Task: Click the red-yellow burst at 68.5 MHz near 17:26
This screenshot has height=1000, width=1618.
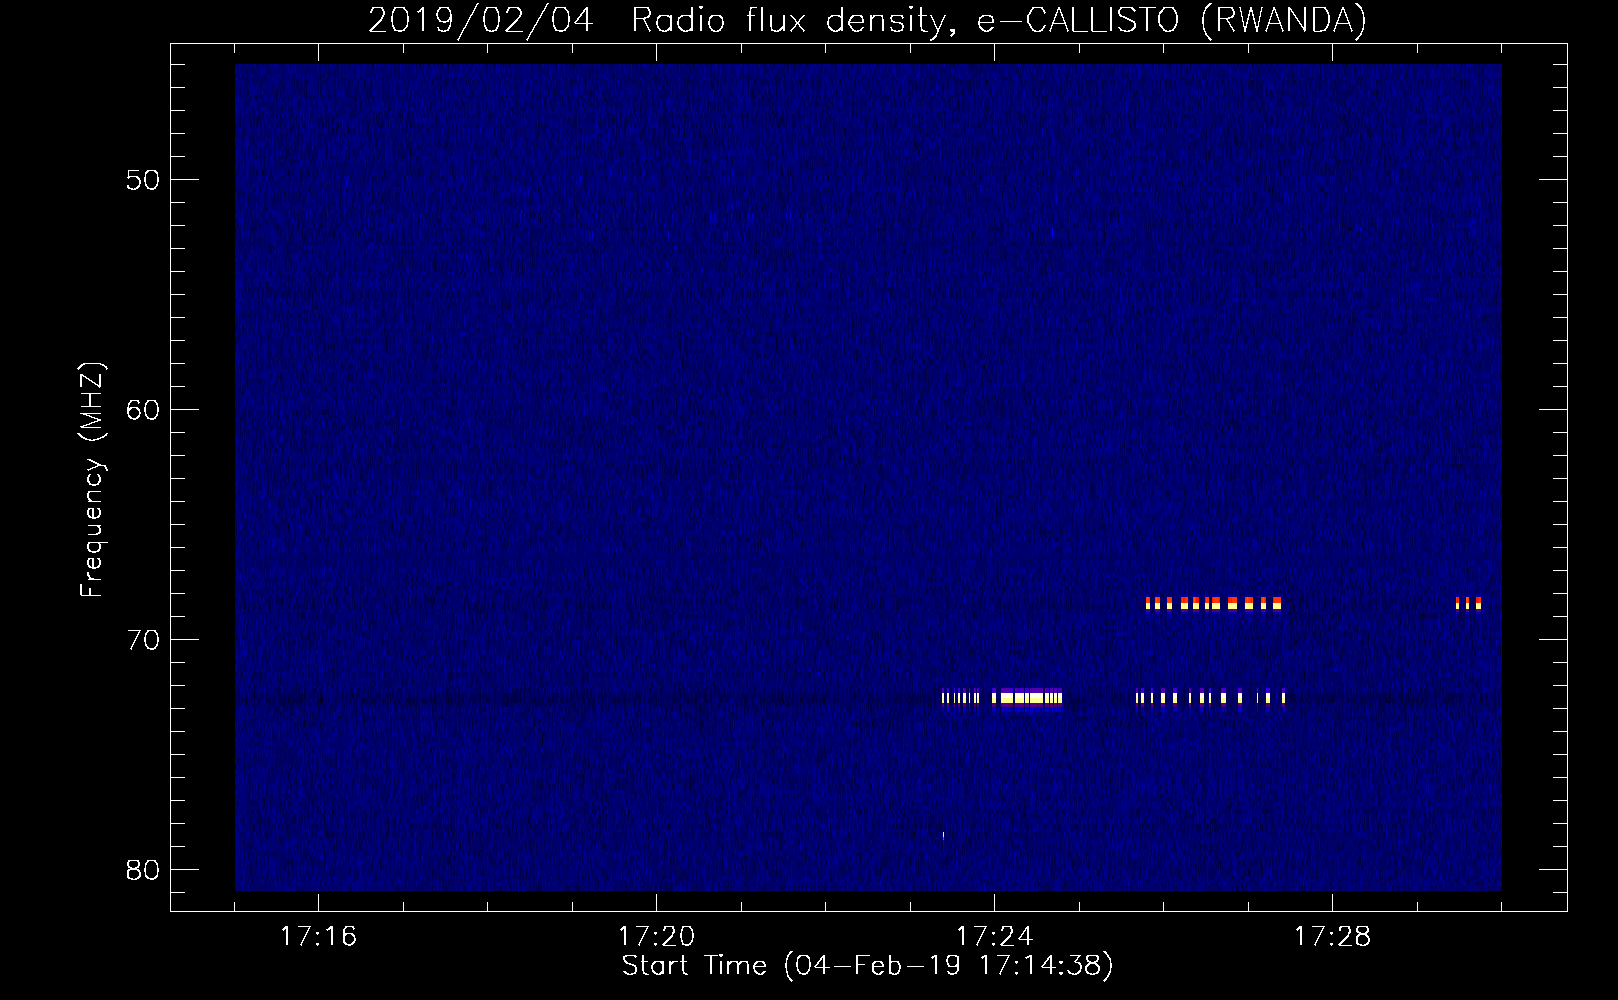Action: point(1213,603)
